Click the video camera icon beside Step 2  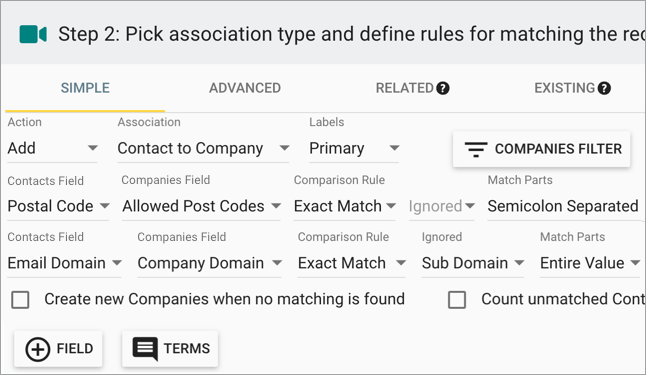coord(33,34)
